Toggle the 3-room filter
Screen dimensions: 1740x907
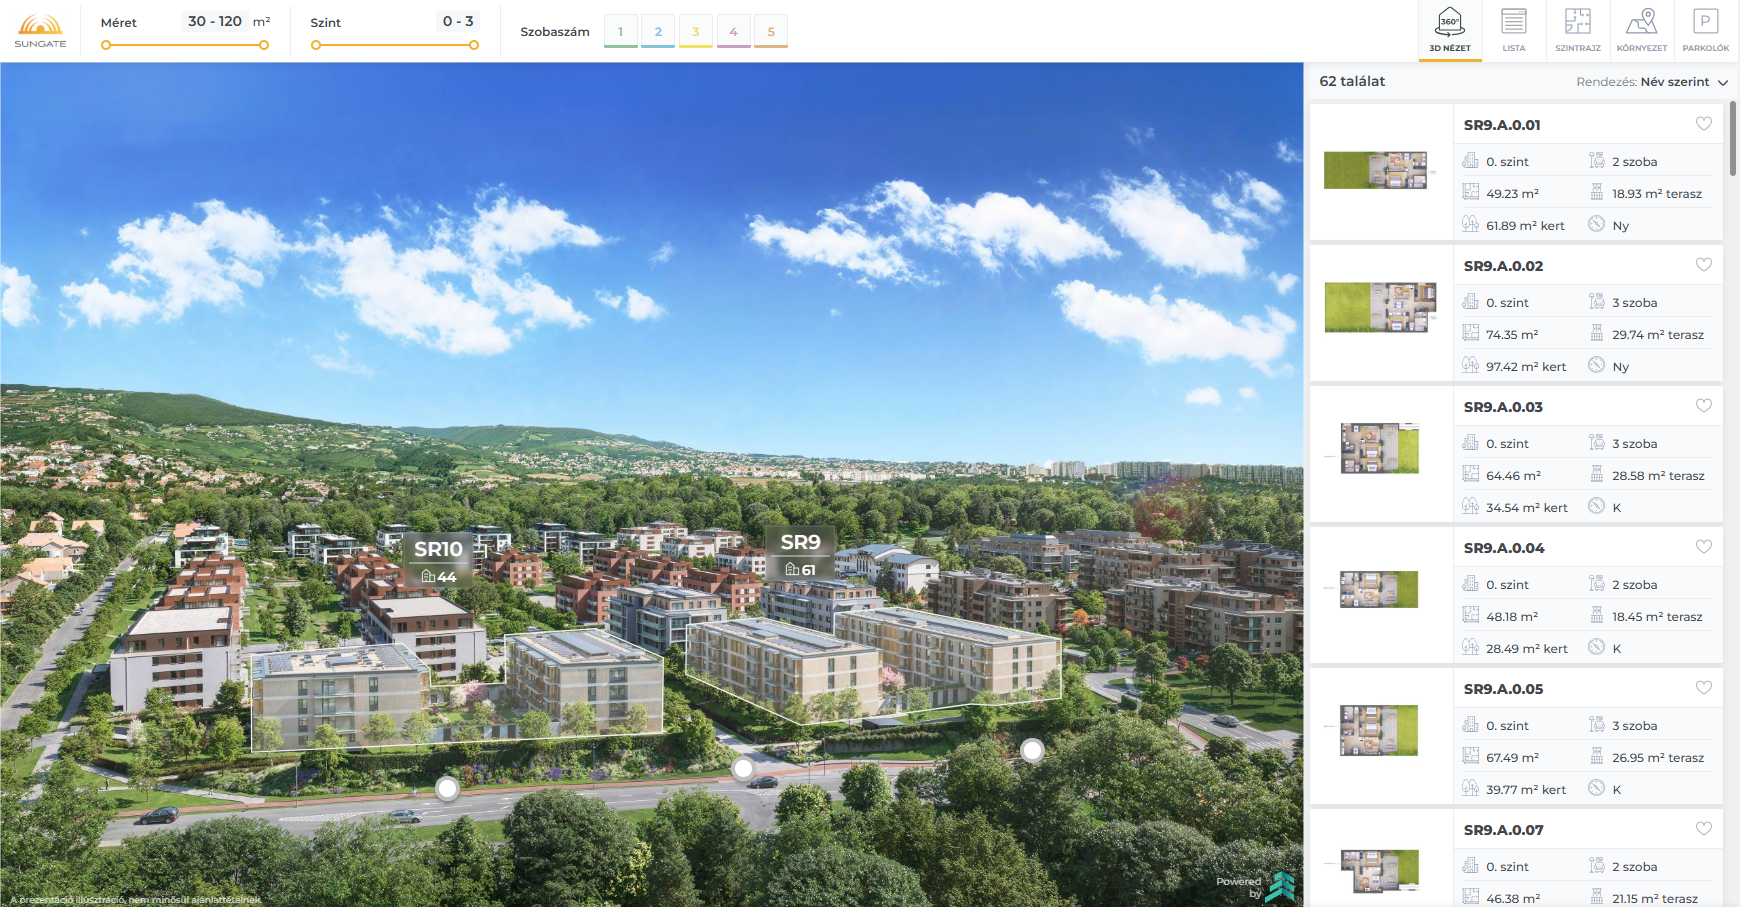(x=695, y=32)
